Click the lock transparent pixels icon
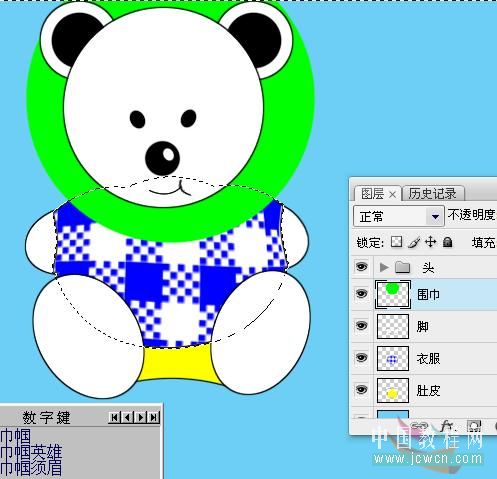 click(x=396, y=242)
